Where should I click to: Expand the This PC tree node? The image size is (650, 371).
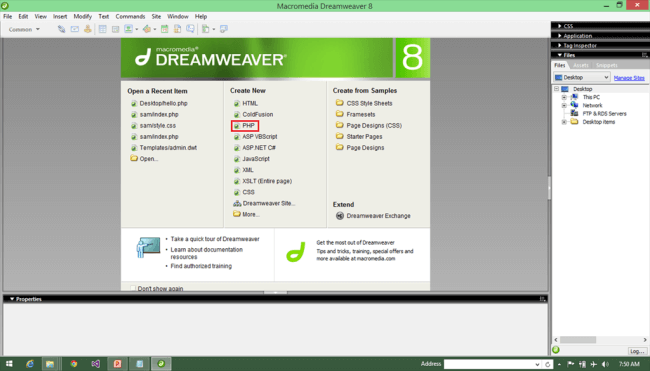click(x=564, y=97)
